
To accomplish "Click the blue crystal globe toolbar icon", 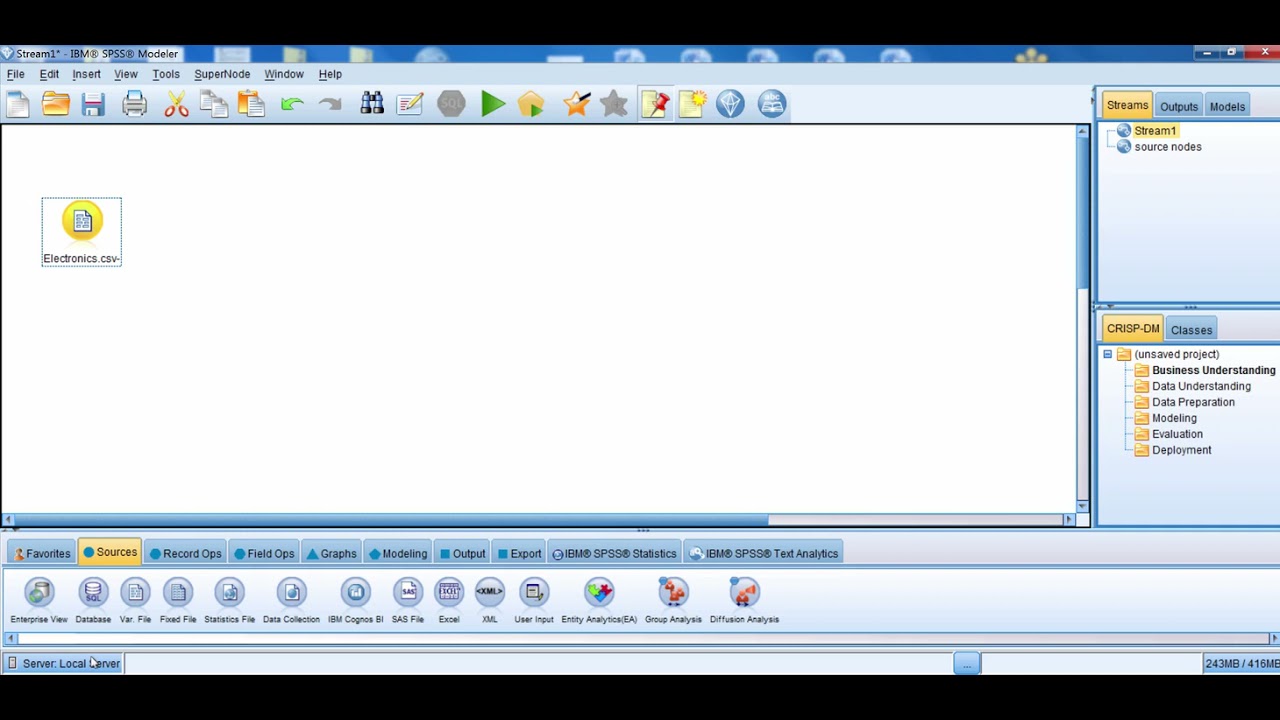I will pos(730,104).
